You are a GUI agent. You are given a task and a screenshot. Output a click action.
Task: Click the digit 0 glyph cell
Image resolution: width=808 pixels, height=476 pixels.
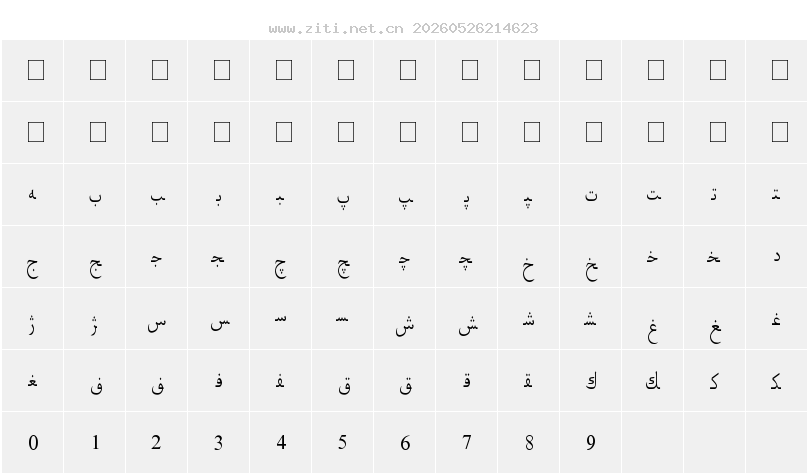click(x=32, y=443)
